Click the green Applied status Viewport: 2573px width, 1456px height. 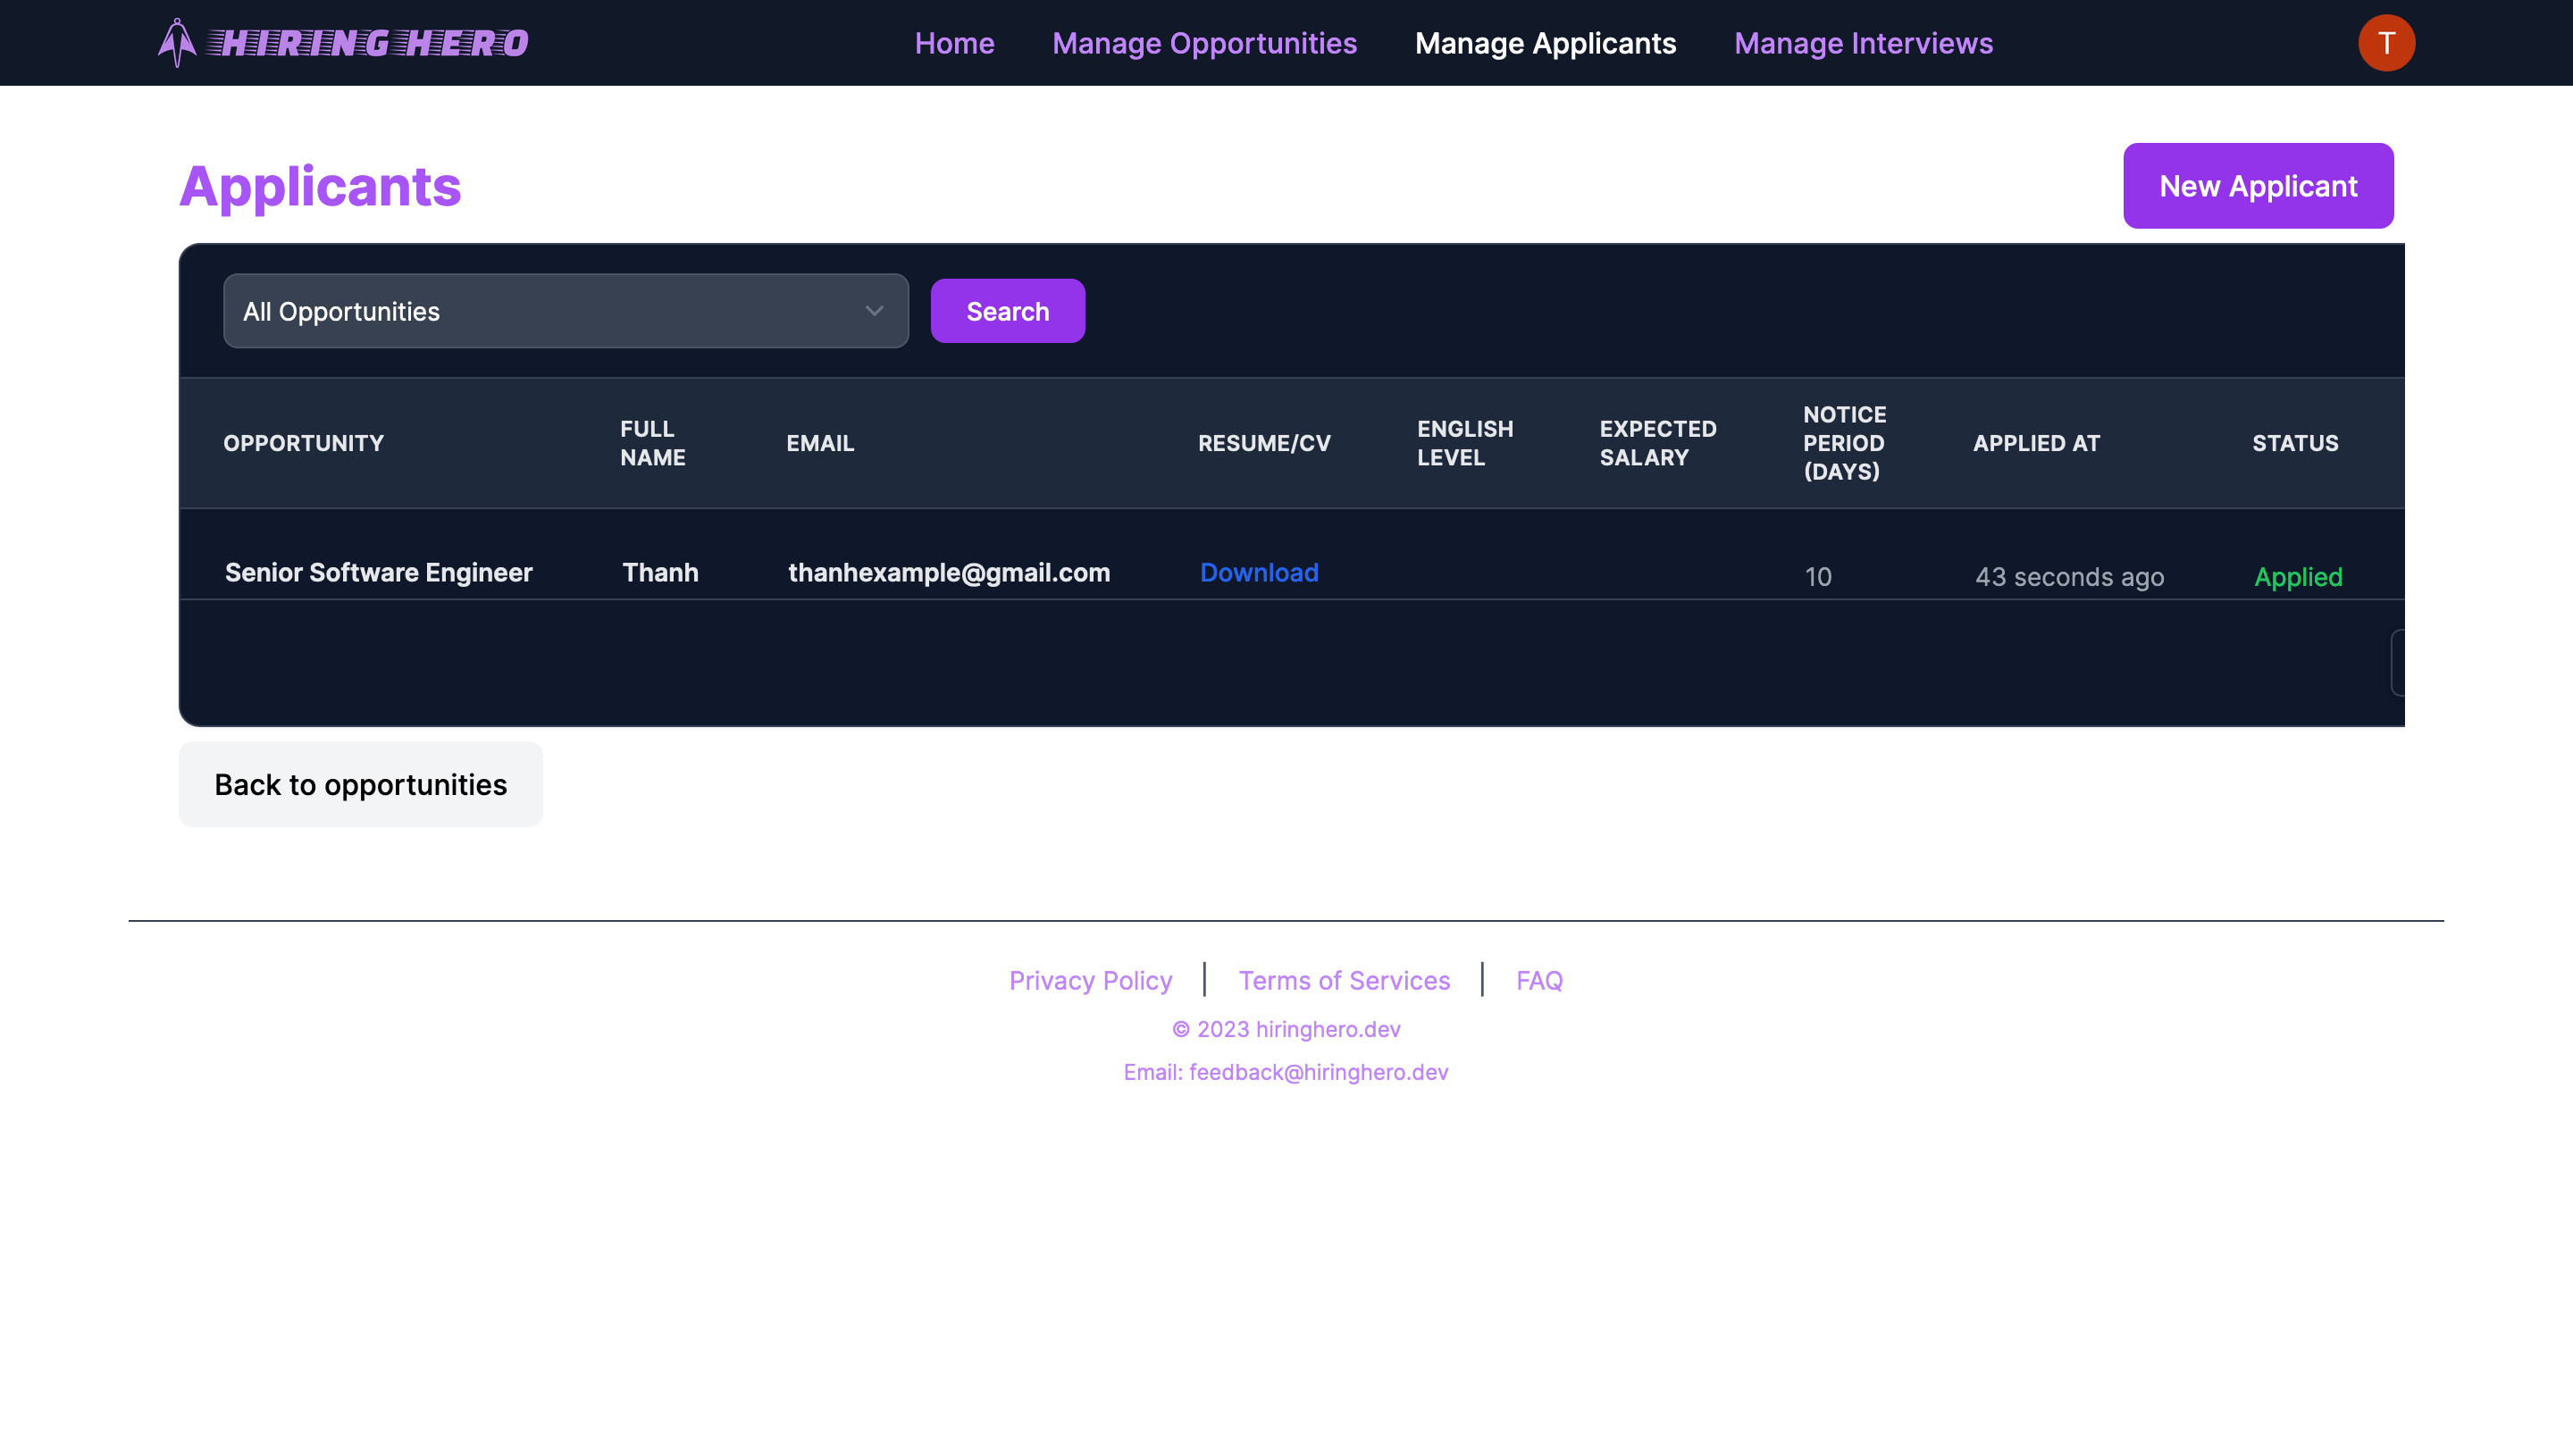pos(2297,577)
